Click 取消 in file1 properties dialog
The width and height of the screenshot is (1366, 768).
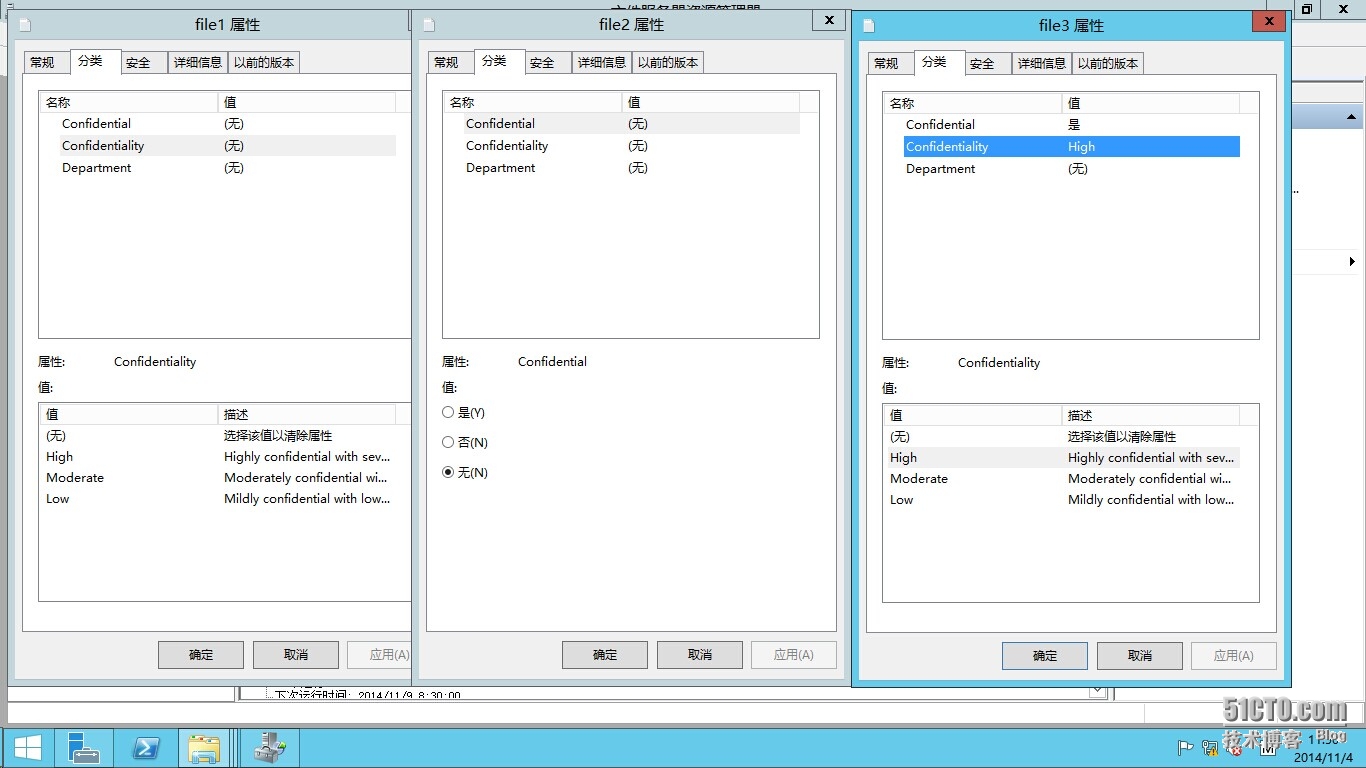tap(296, 655)
